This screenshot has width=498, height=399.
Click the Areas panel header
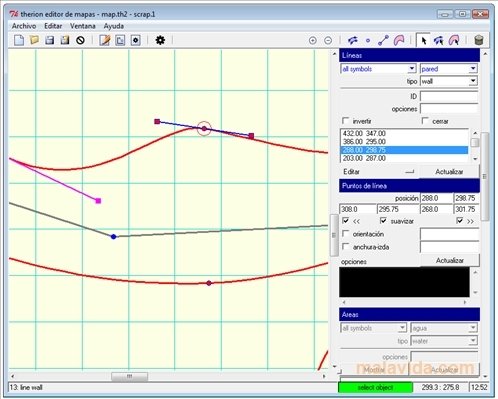click(409, 314)
